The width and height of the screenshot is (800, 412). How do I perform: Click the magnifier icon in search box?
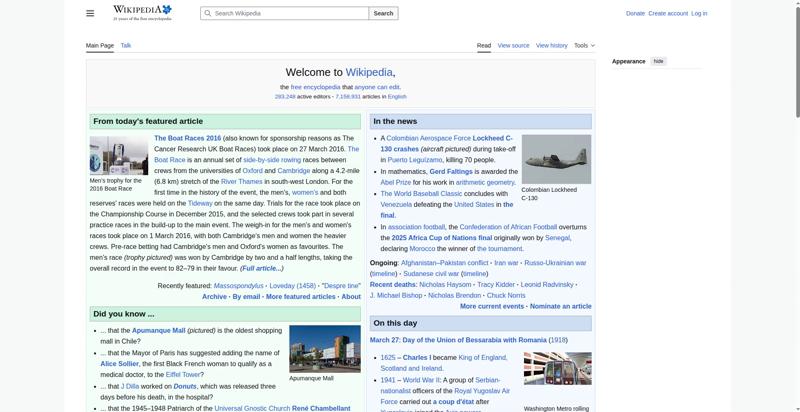[207, 14]
